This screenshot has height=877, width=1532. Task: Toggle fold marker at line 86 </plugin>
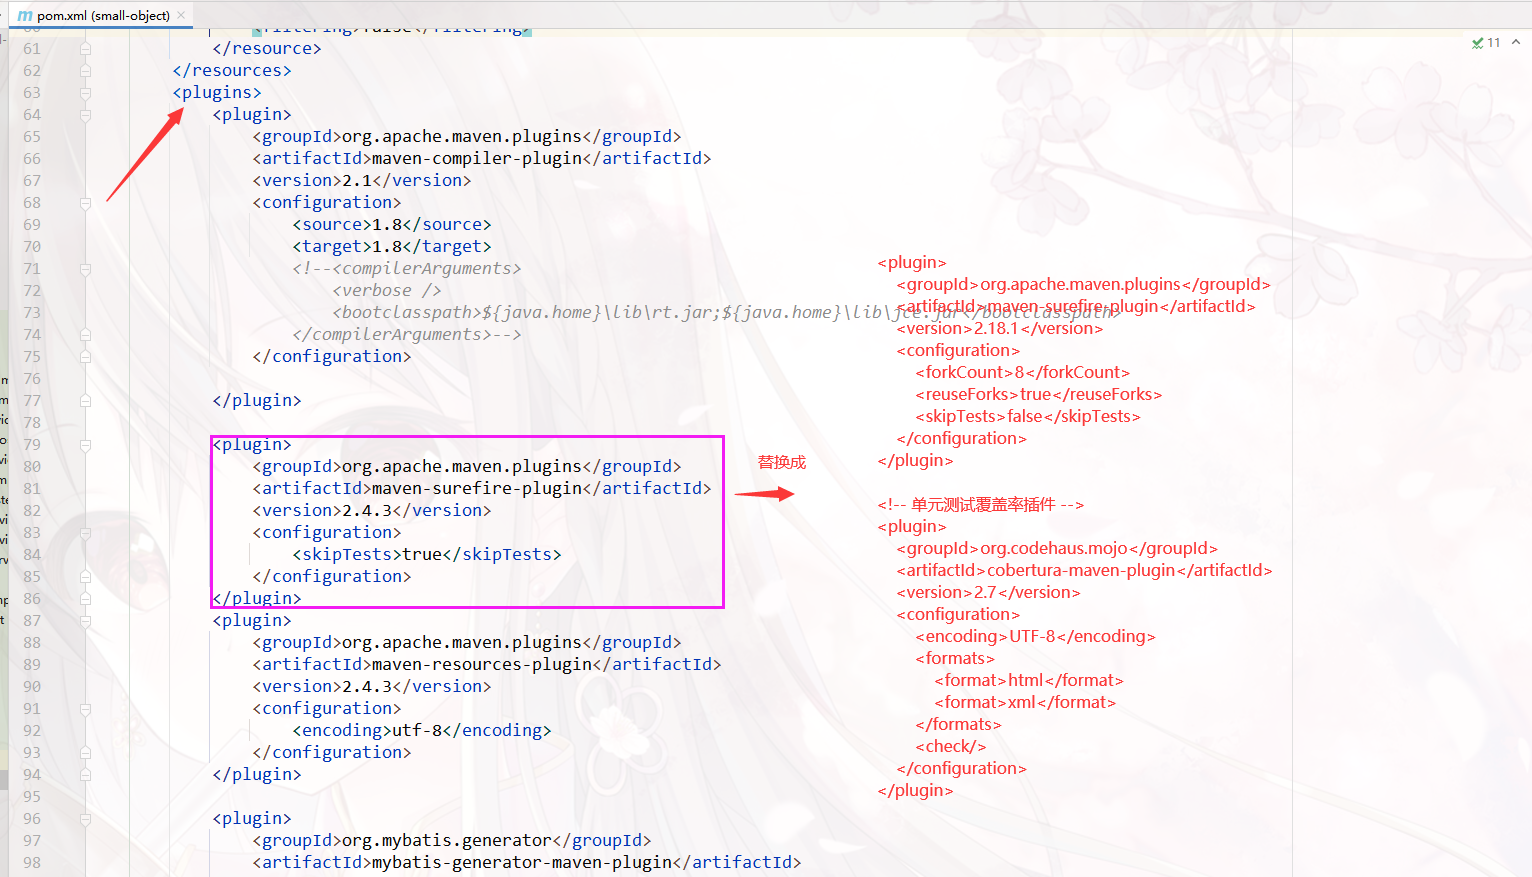(85, 598)
